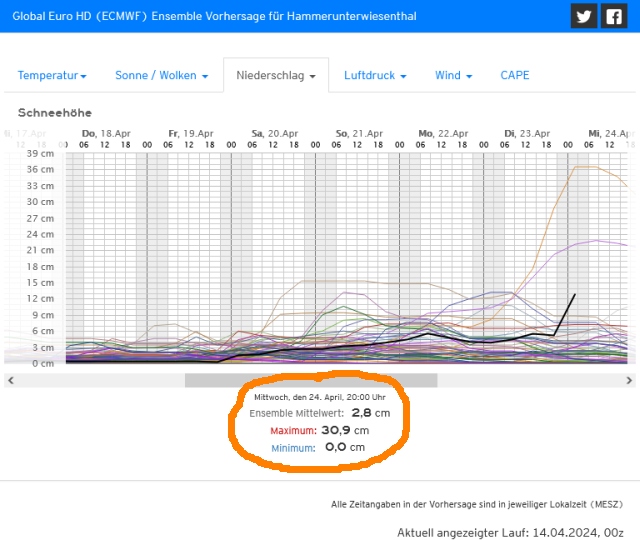Expand the Luftdruck dropdown
640x540 pixels.
click(x=375, y=76)
